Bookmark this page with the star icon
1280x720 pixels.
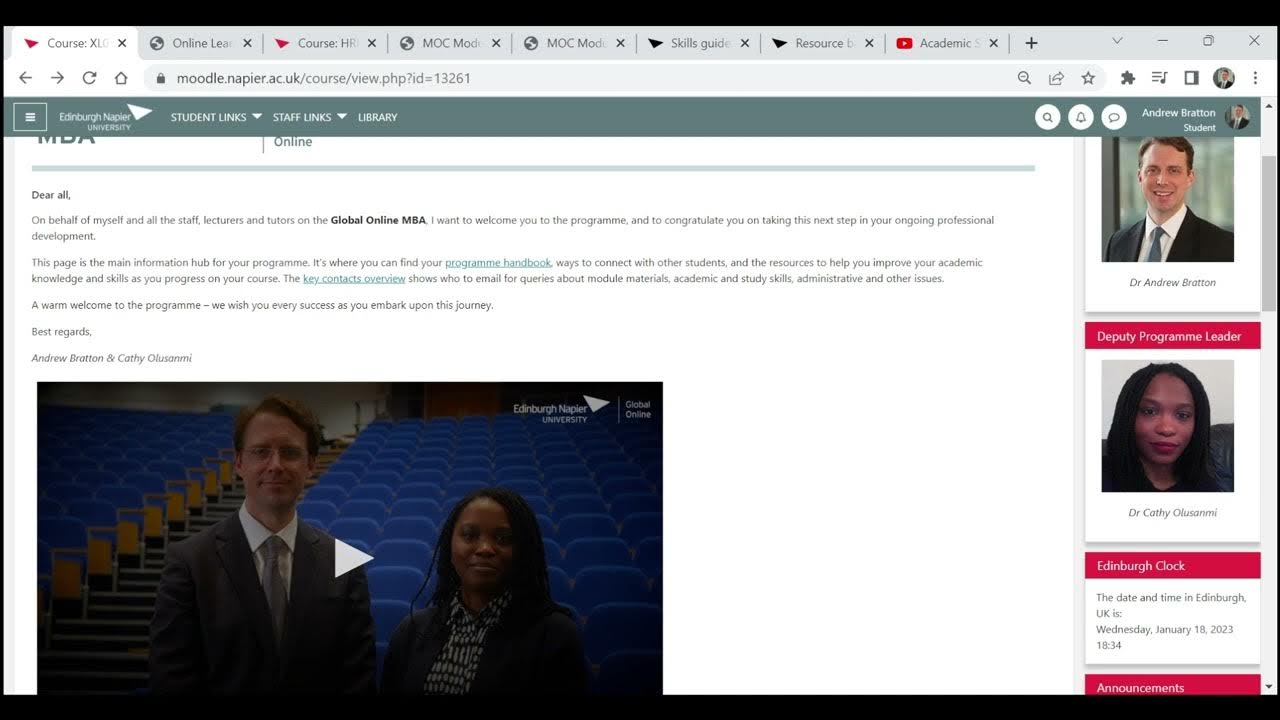[x=1088, y=78]
